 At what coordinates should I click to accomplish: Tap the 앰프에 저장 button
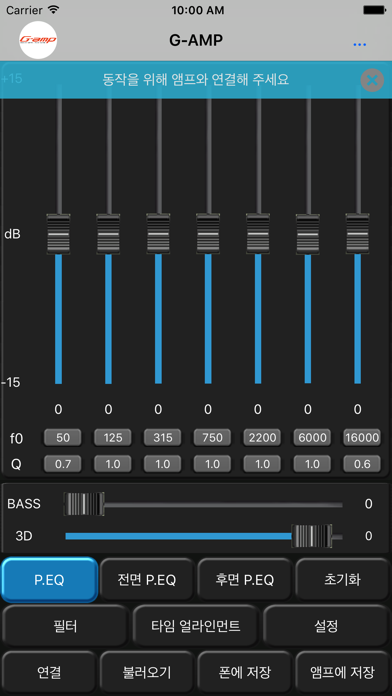(342, 672)
